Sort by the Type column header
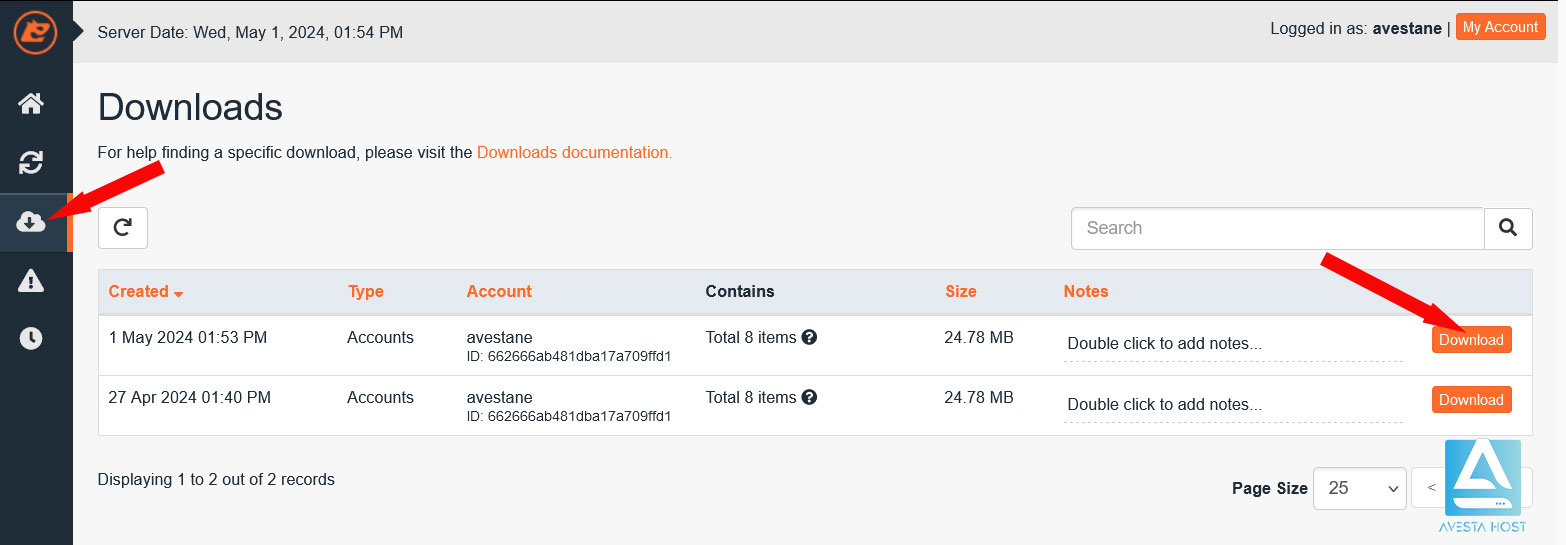Screen dimensions: 1566x545 tap(366, 292)
